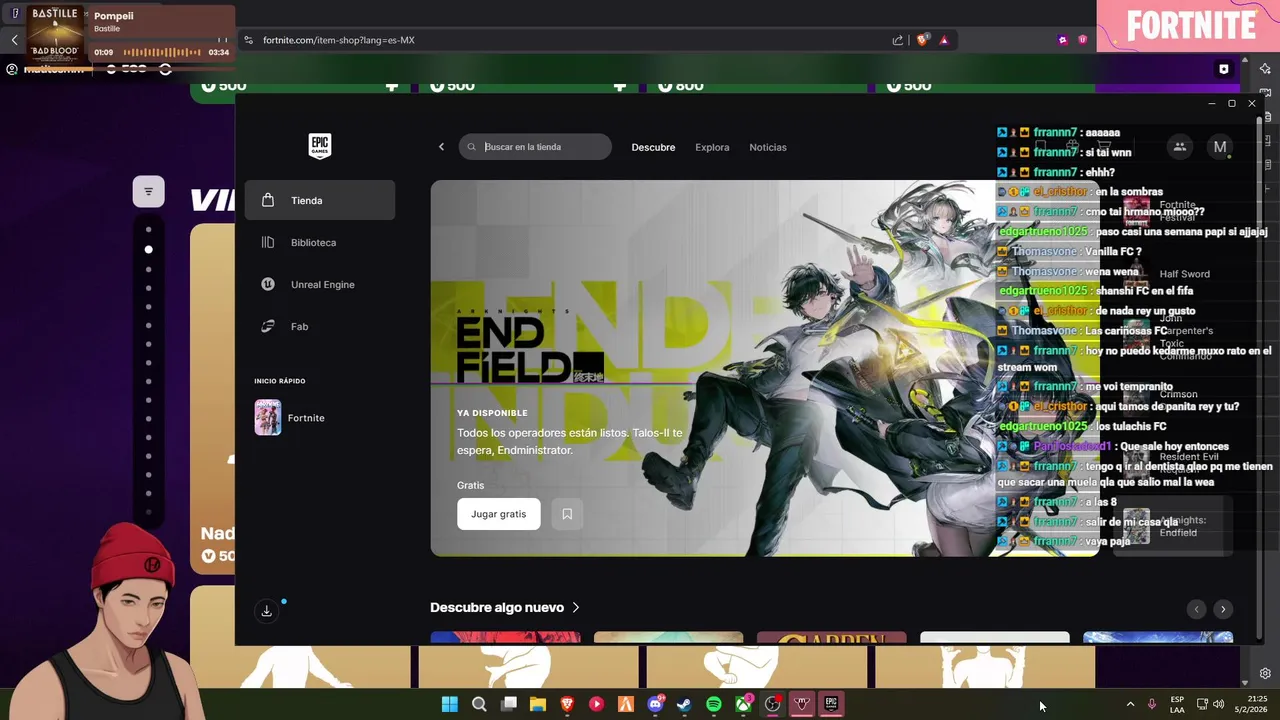The image size is (1280, 720).
Task: Open the Tienda section in sidebar
Action: click(320, 200)
